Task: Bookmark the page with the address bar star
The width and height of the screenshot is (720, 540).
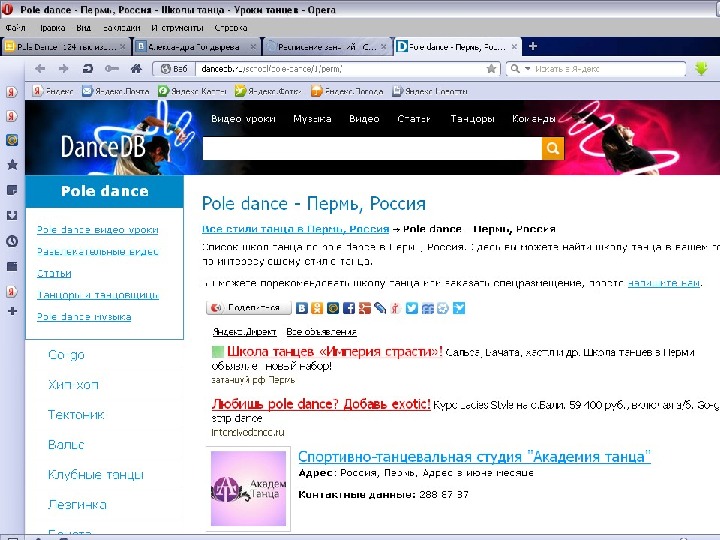Action: pyautogui.click(x=491, y=69)
